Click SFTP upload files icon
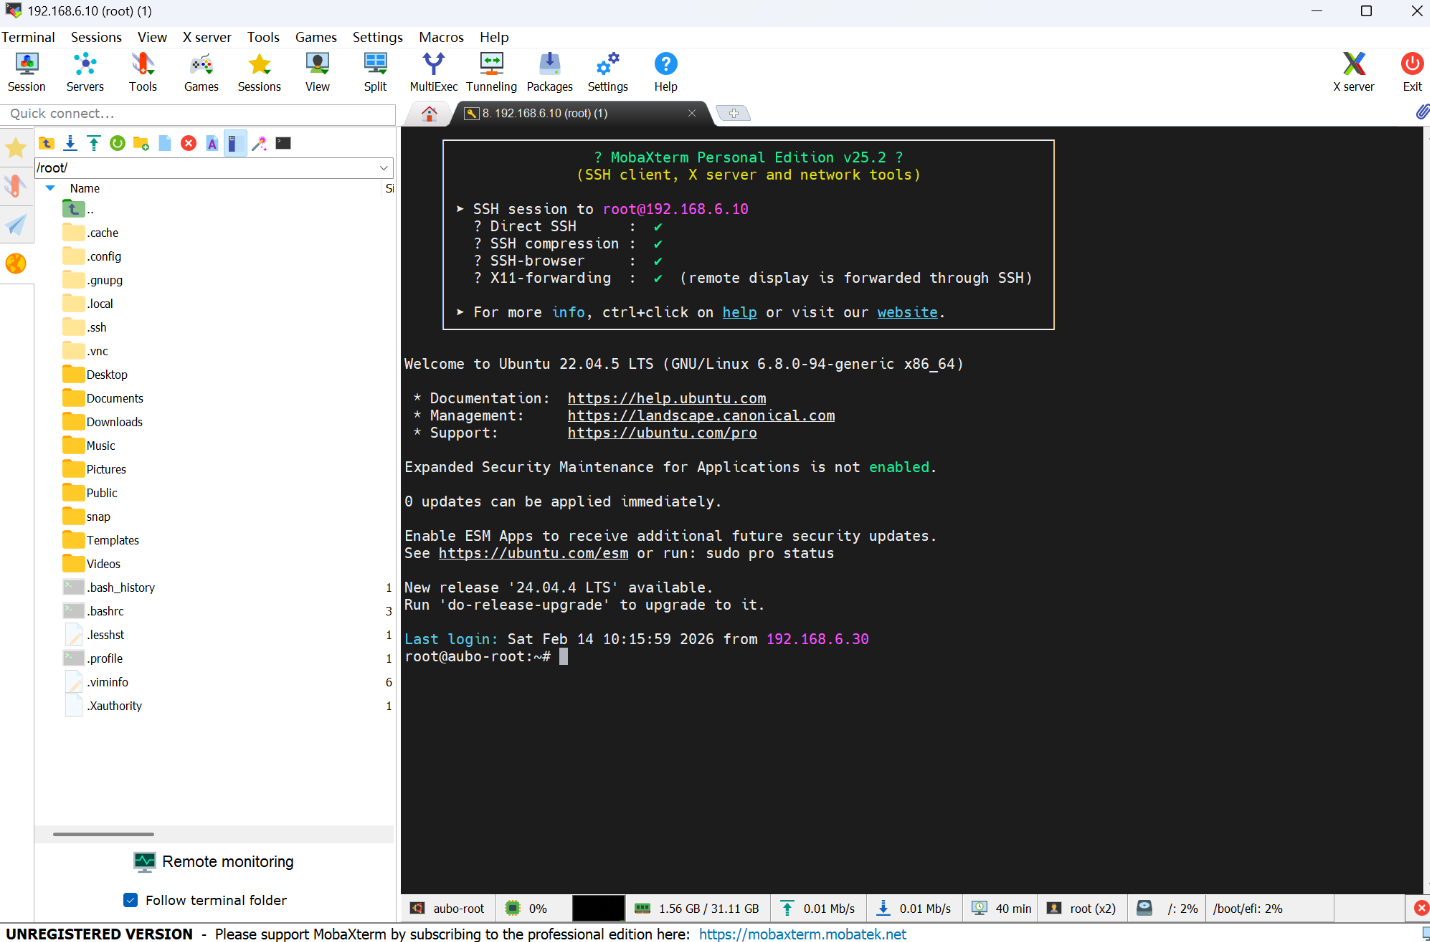 tap(93, 143)
